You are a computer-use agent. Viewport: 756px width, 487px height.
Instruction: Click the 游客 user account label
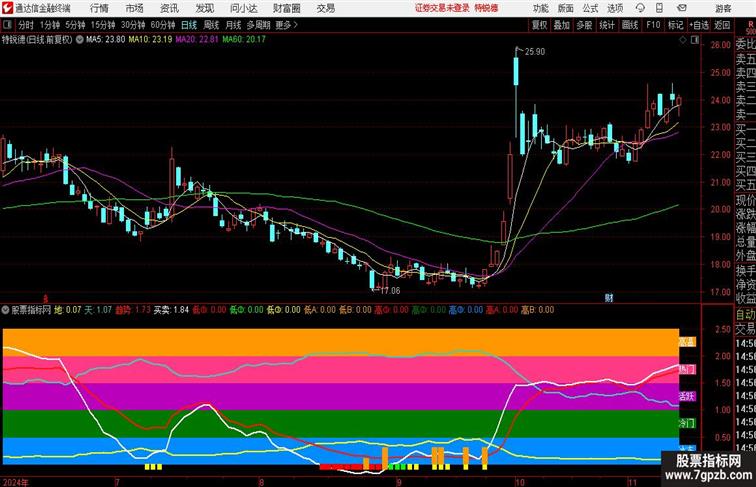pos(723,8)
